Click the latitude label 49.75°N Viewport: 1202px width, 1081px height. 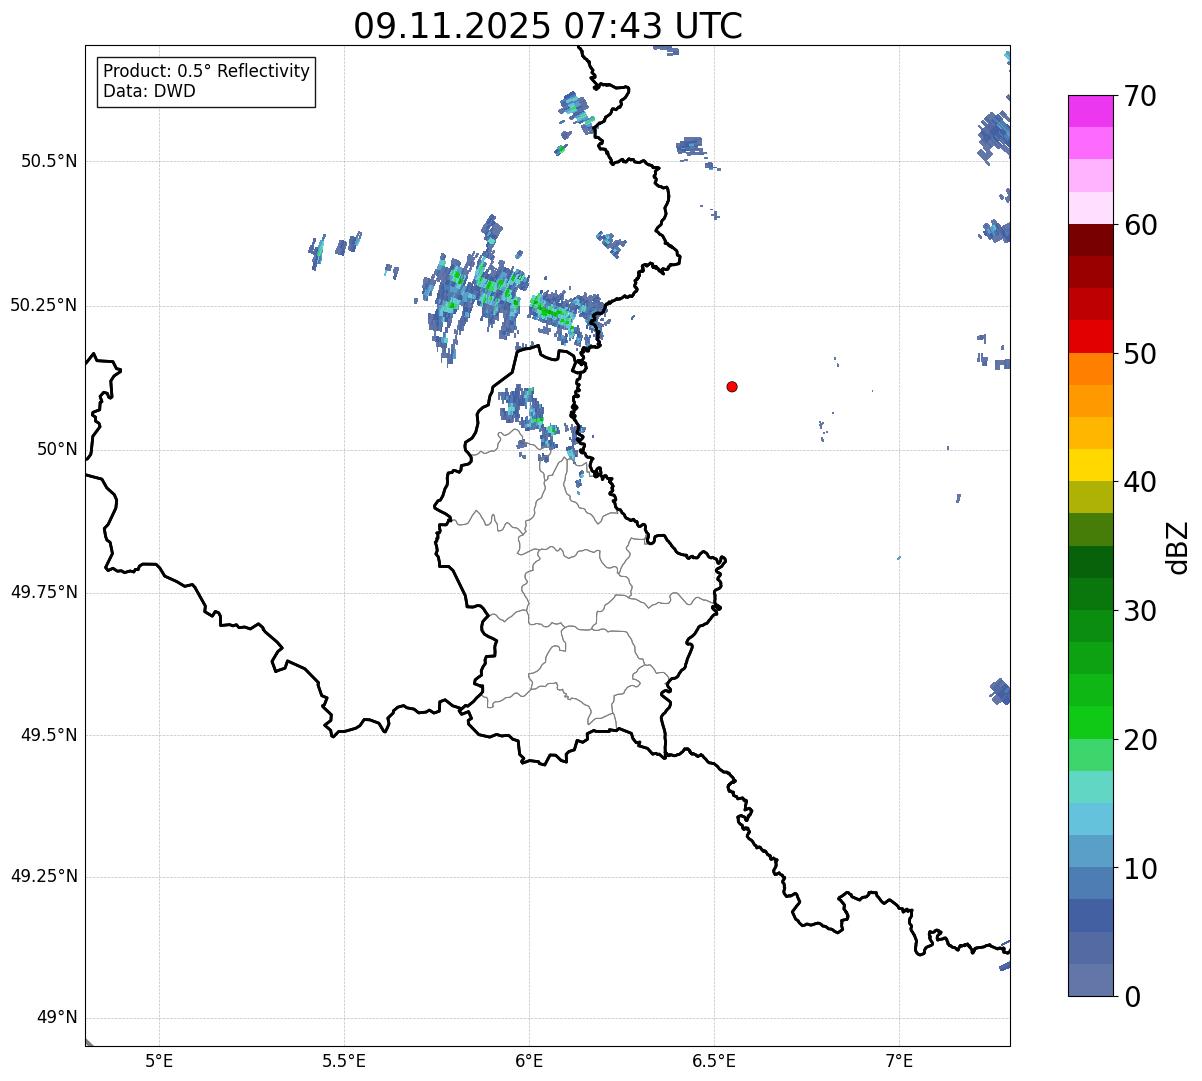44,592
